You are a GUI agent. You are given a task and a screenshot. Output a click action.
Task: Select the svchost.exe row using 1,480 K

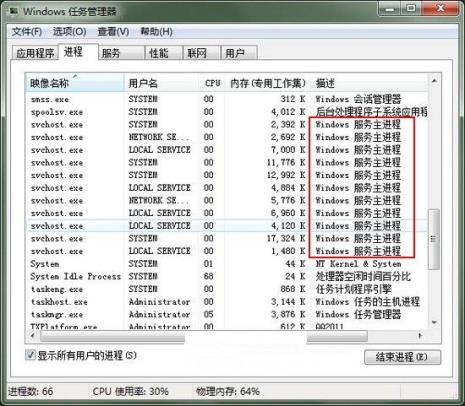coord(227,251)
